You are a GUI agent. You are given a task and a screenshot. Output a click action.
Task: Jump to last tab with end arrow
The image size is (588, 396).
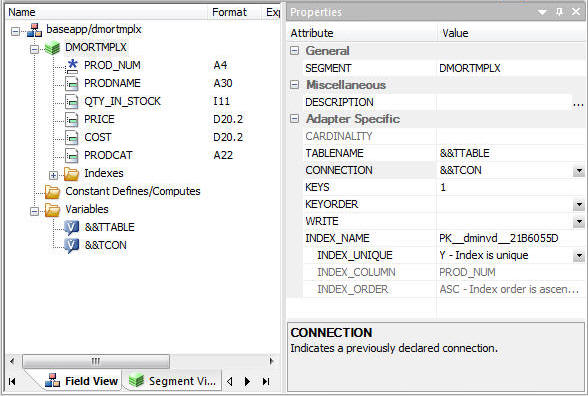(266, 382)
